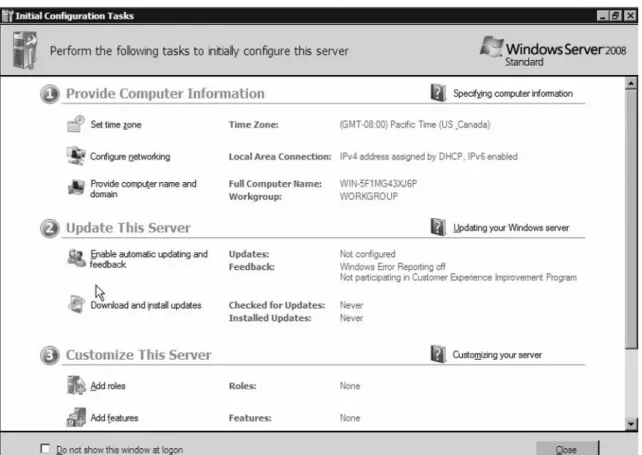Click the scrollbar down arrow
Image resolution: width=642 pixels, height=455 pixels.
[631, 424]
